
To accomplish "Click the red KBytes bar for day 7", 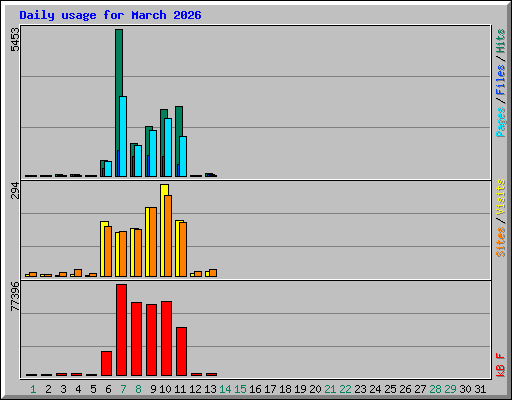I will pos(122,330).
